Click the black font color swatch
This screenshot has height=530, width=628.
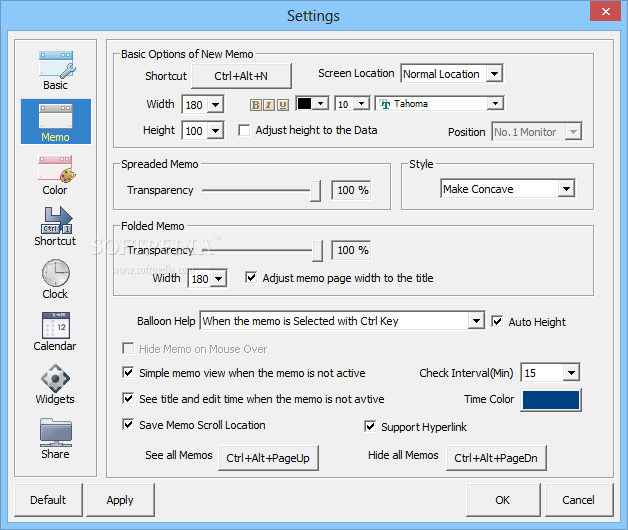304,104
